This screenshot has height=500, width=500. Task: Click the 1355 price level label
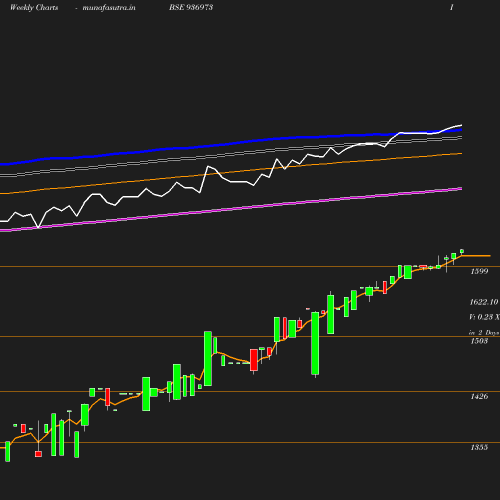[x=479, y=447]
